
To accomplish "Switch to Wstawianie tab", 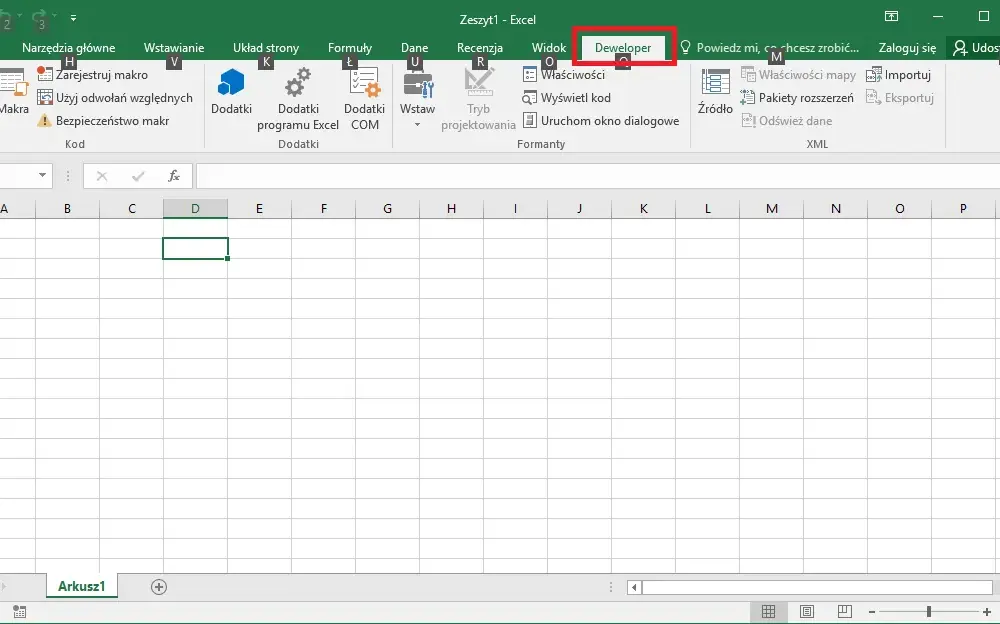I will (x=174, y=48).
